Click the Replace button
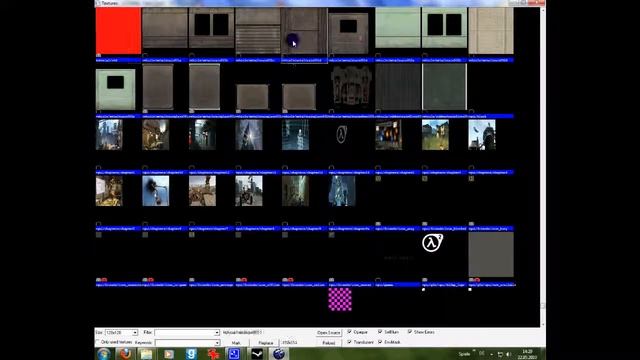640x360 pixels. (266, 343)
